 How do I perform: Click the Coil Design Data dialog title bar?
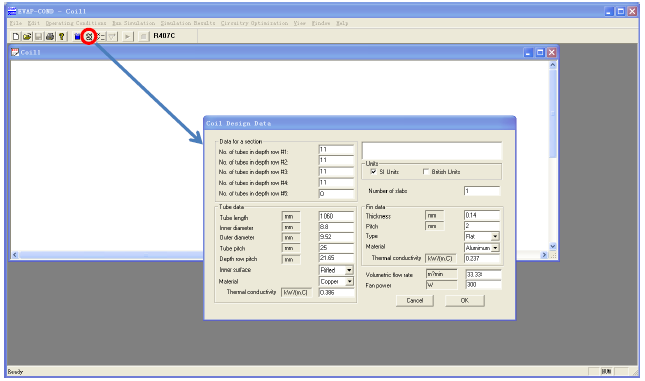[360, 123]
